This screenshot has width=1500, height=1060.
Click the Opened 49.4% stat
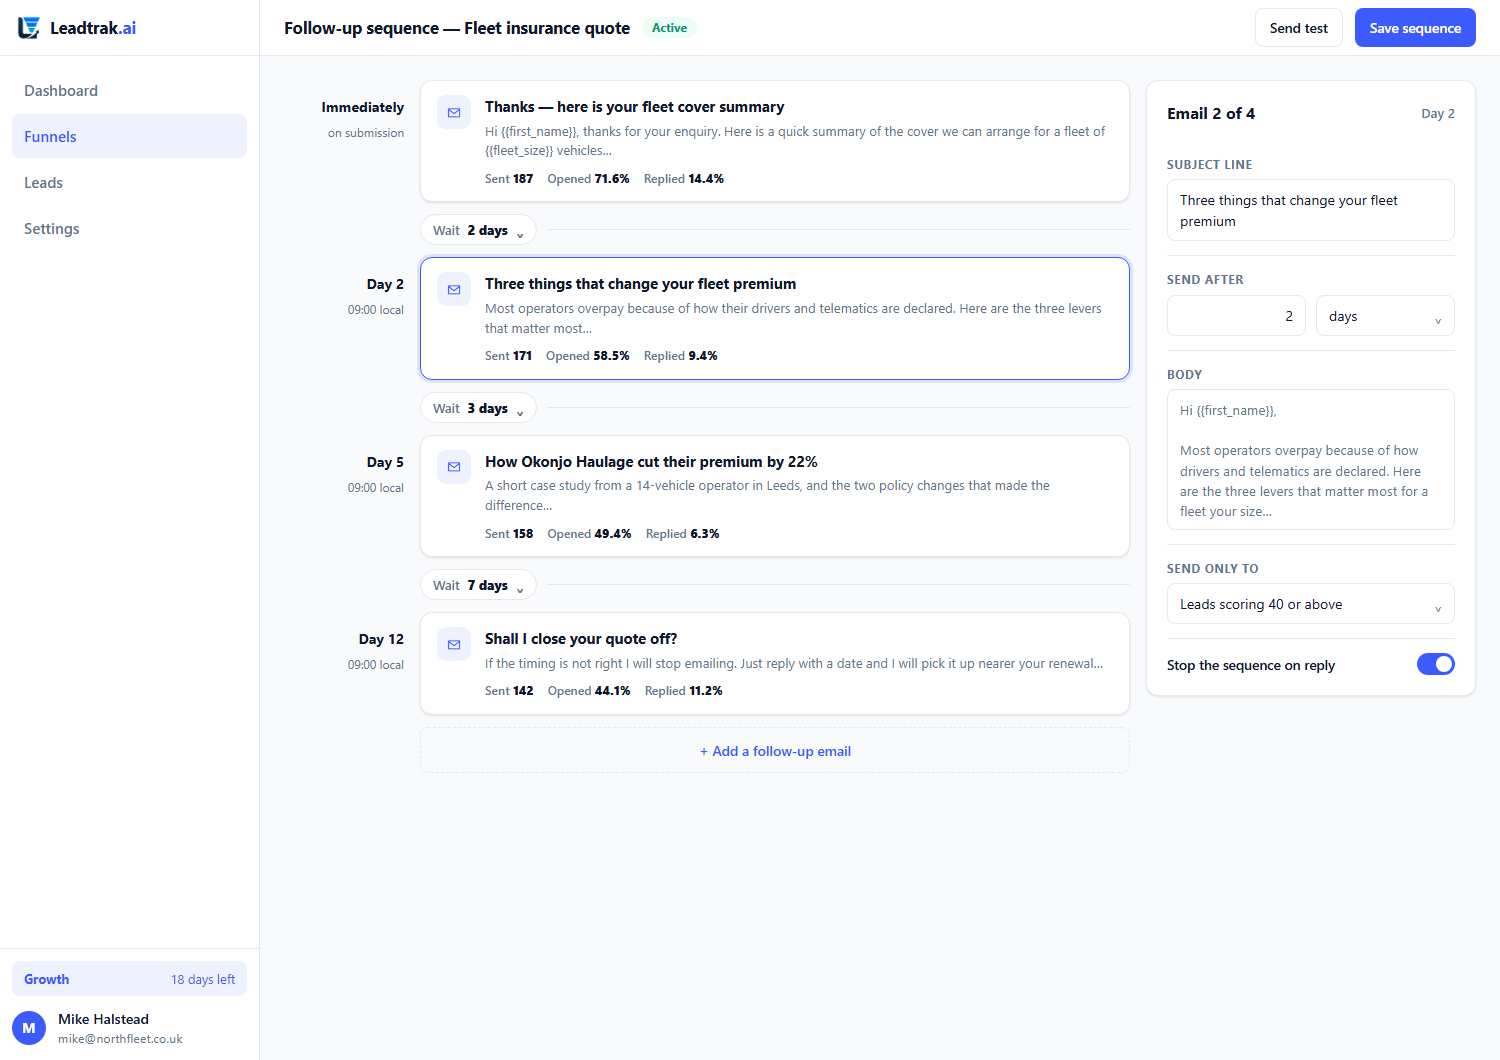pyautogui.click(x=589, y=534)
